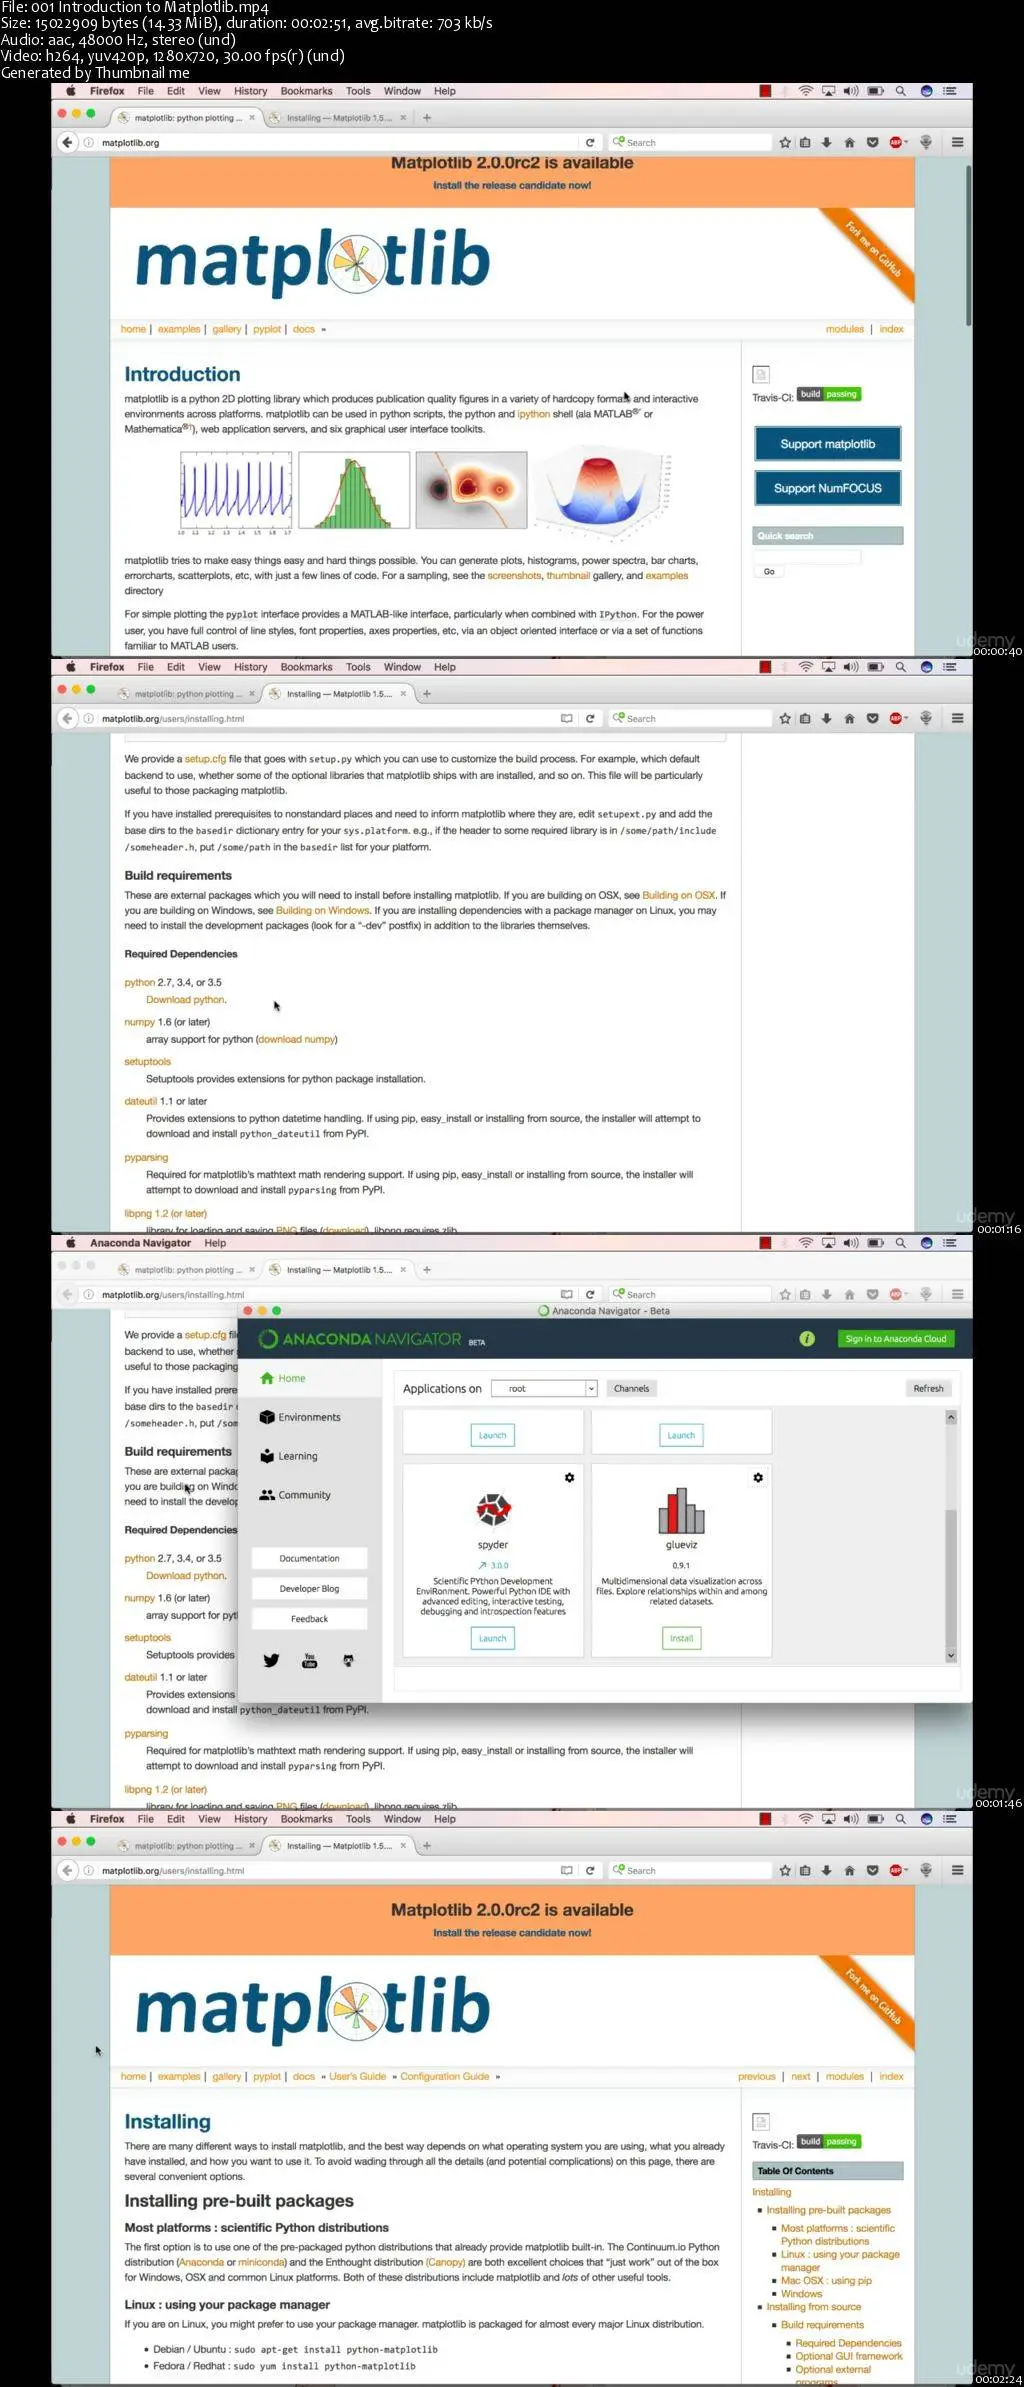Open the hamburger menu in the matplotlib.org home frame

click(957, 142)
